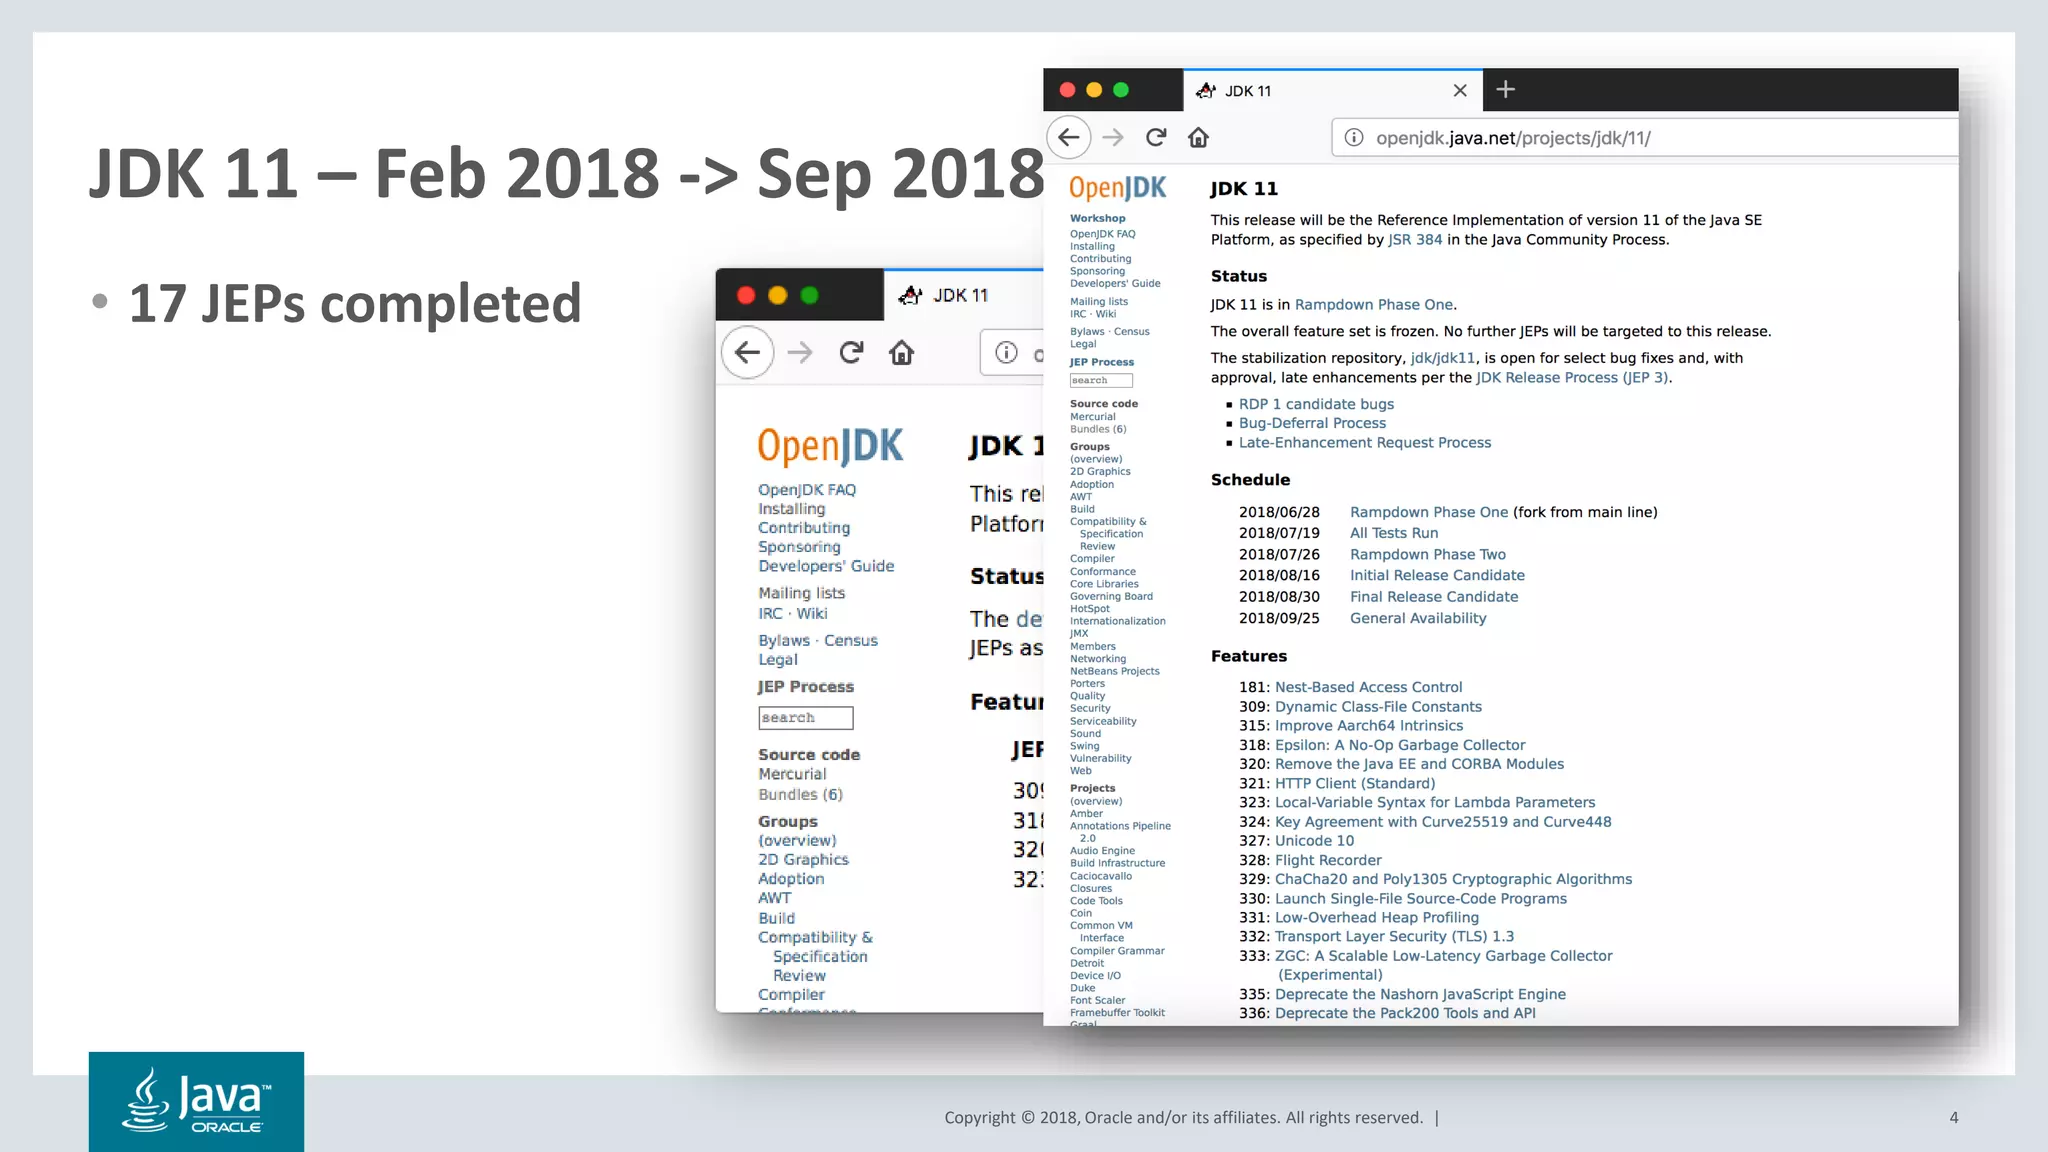Screen dimensions: 2048x1152
Task: Open Mercurial in front sidebar
Action: point(1092,417)
